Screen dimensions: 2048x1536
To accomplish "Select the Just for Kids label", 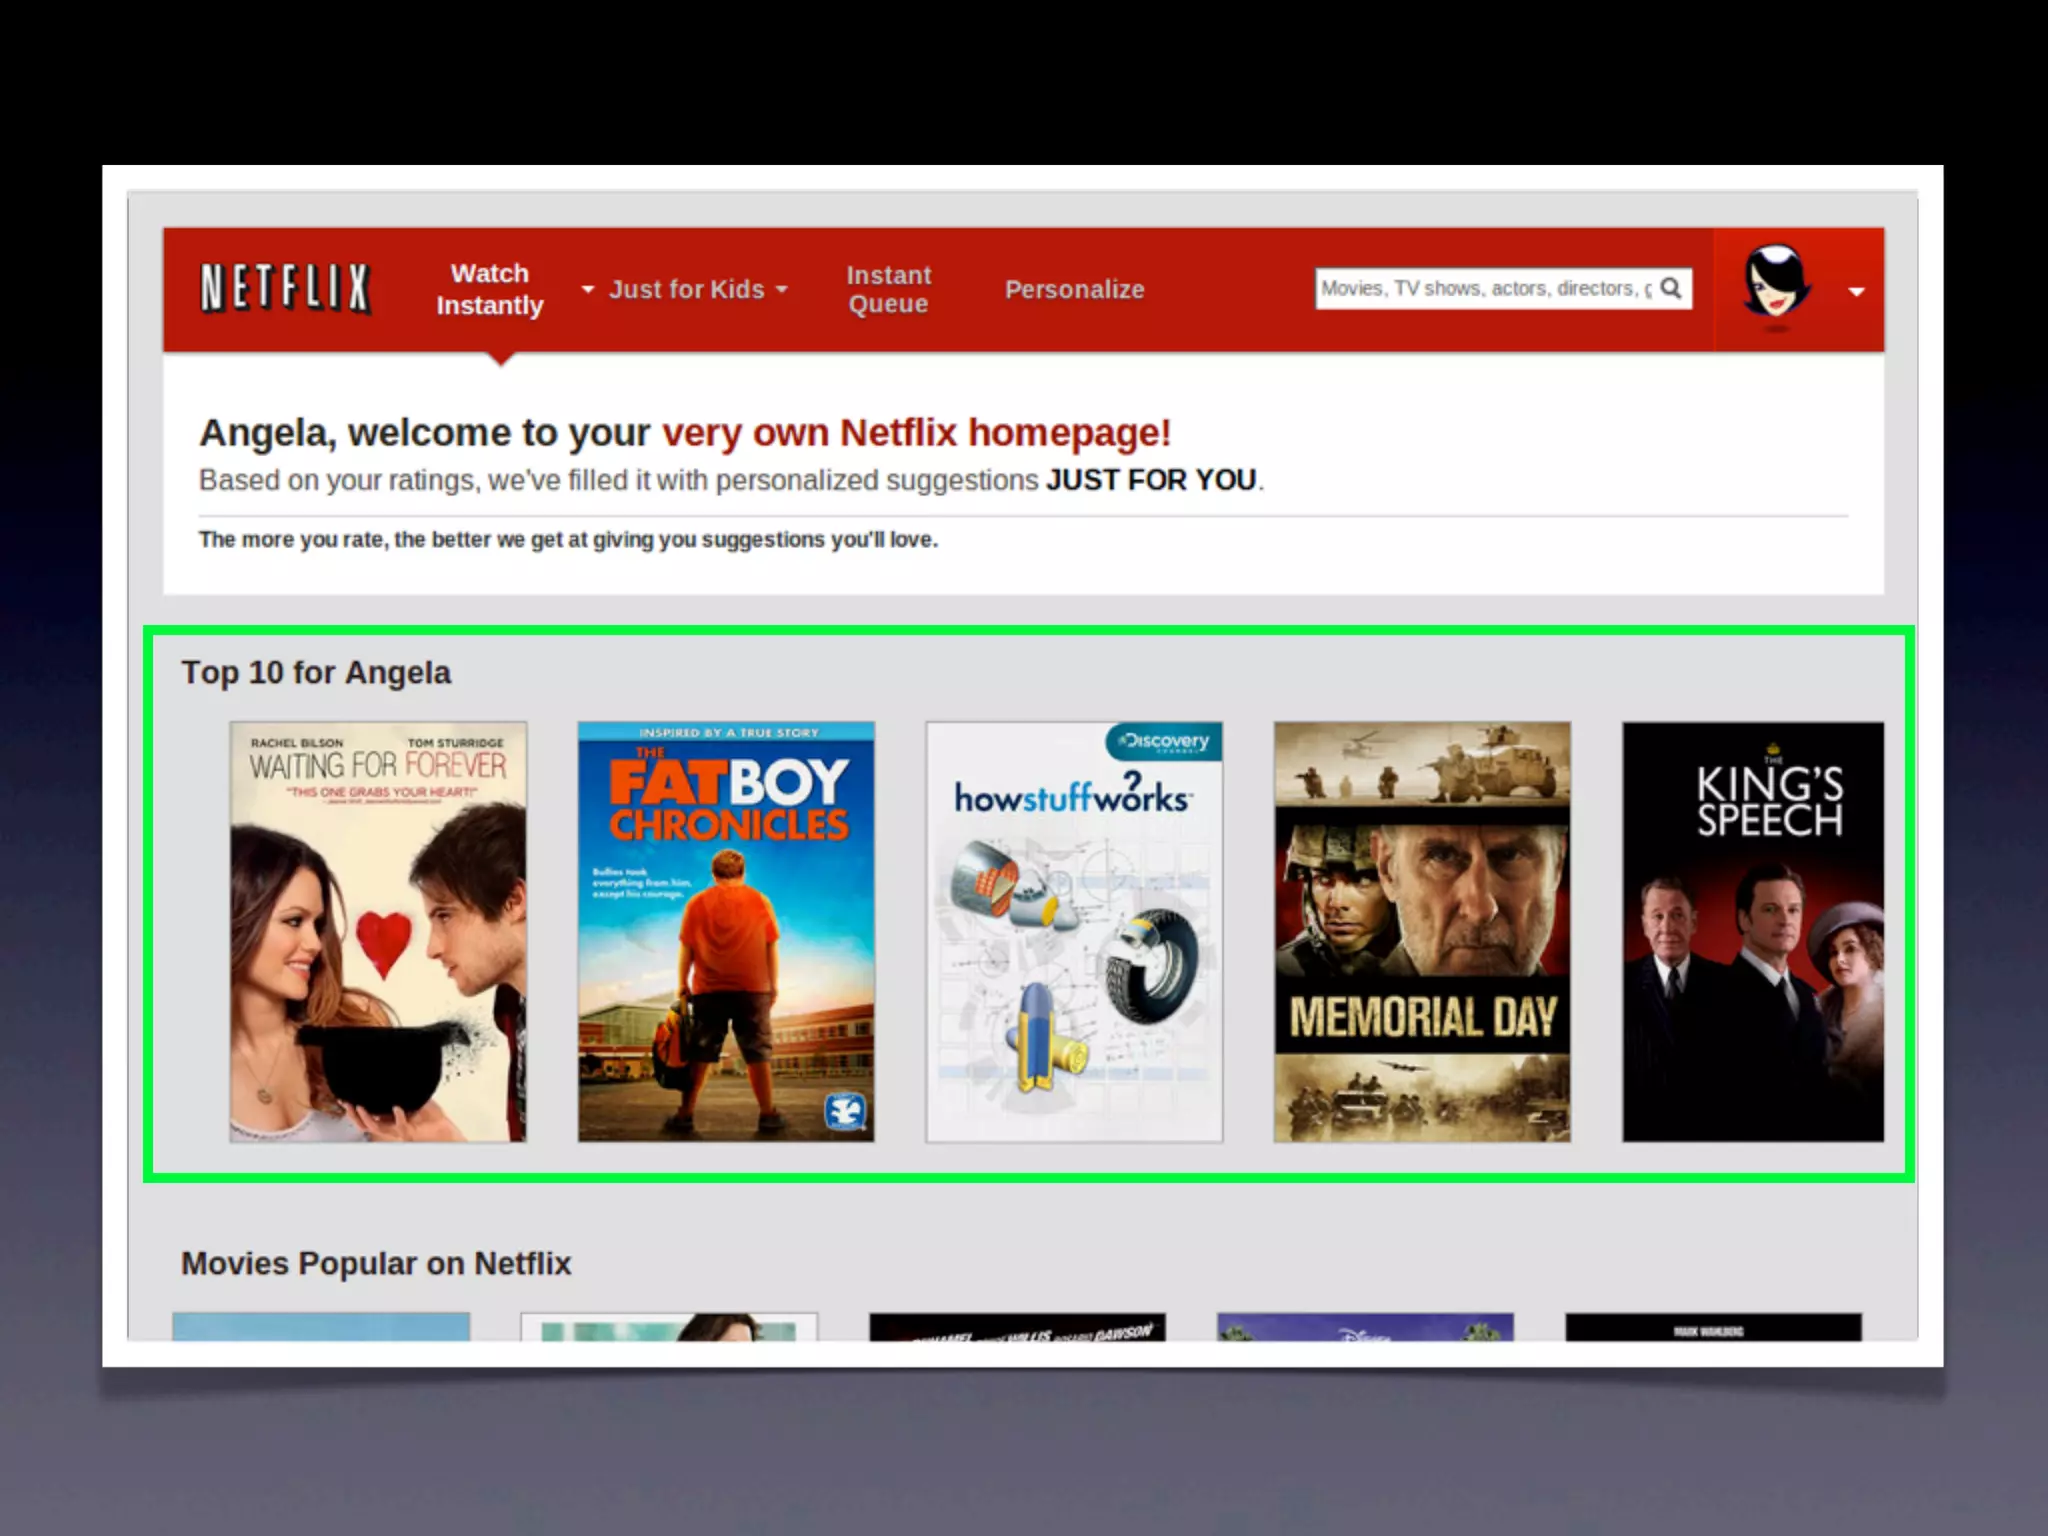I will [686, 289].
